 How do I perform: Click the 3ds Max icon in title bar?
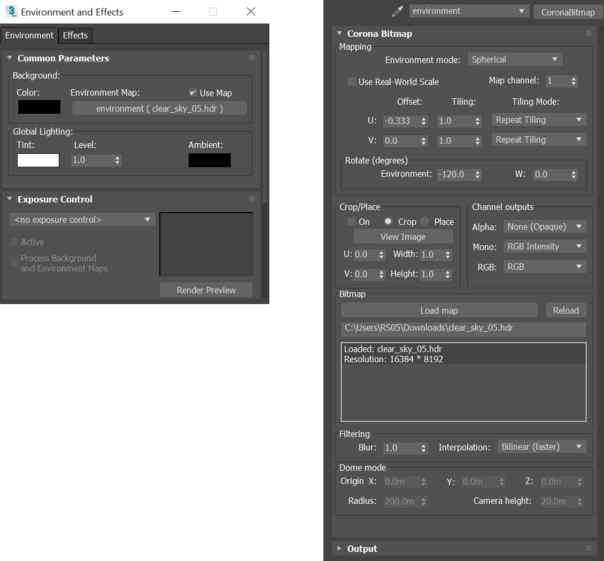[x=11, y=12]
